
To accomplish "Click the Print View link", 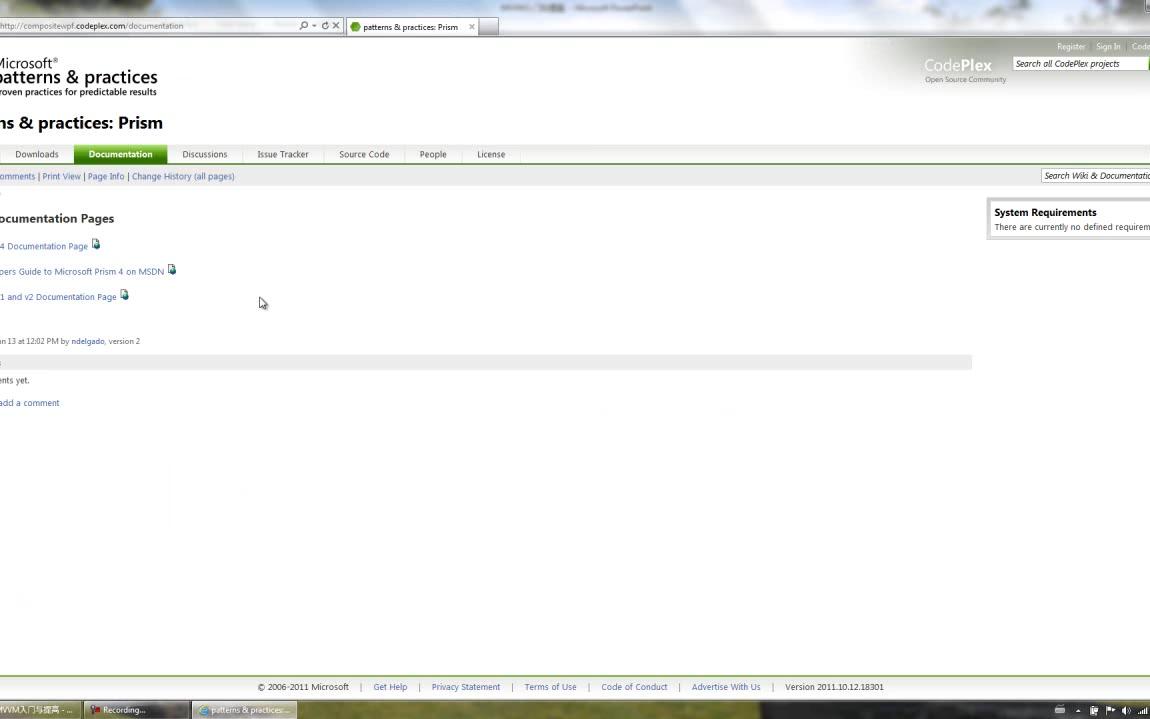I will pos(62,176).
